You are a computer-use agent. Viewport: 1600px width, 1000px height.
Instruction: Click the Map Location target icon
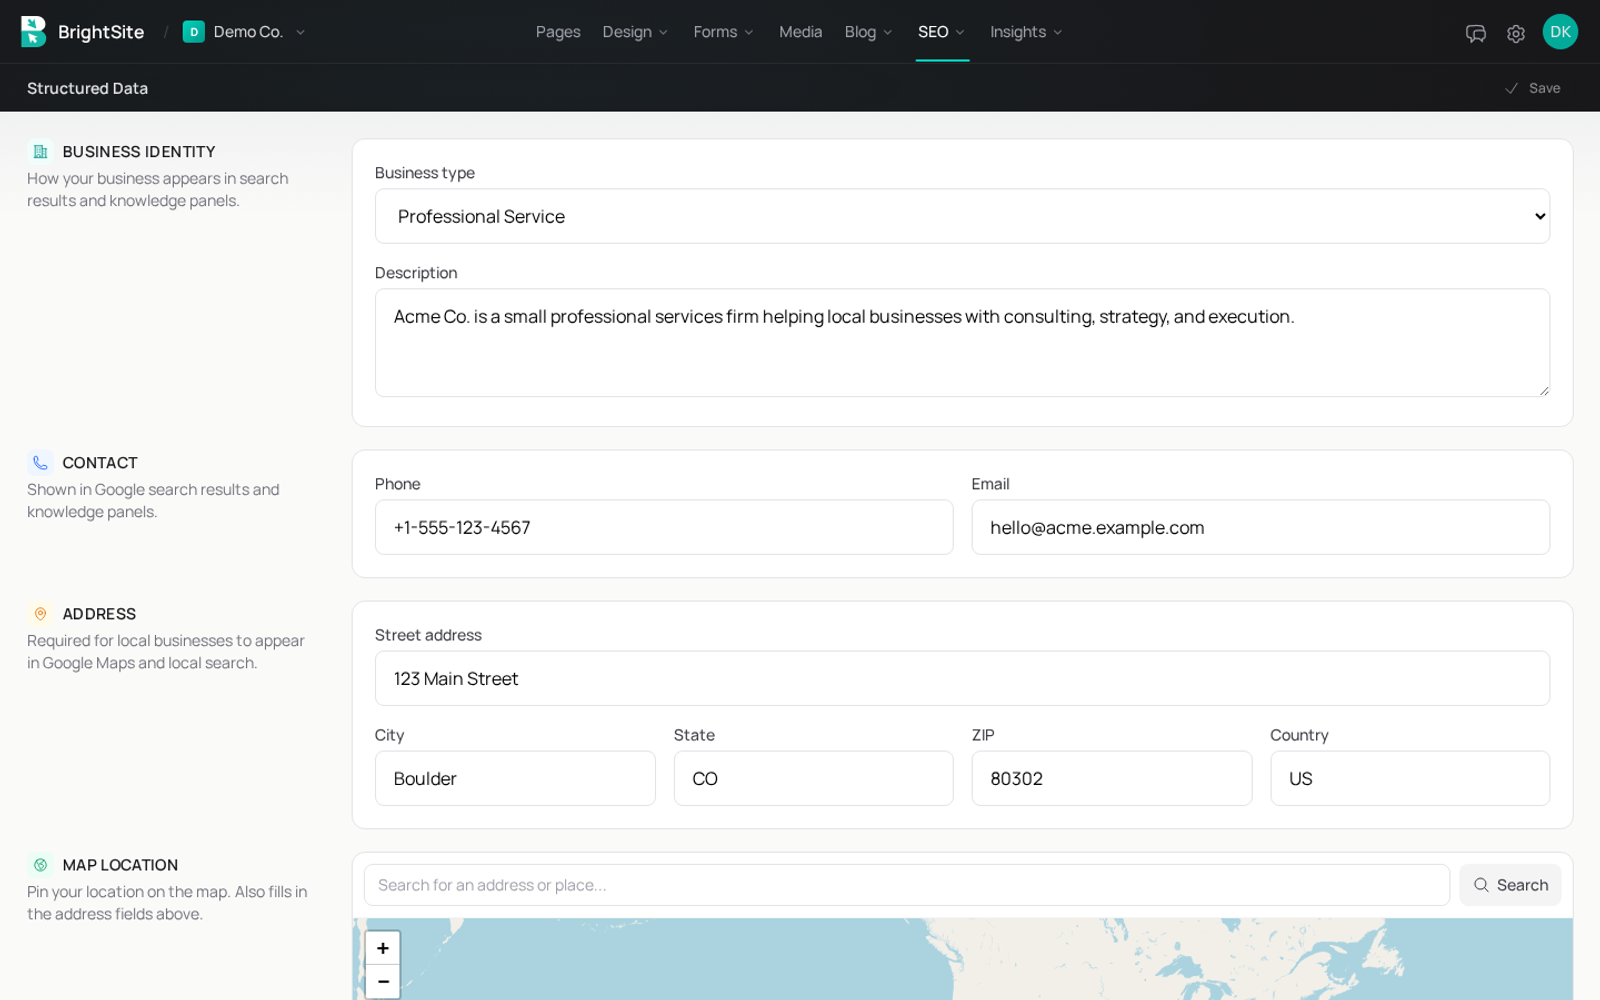(x=40, y=865)
